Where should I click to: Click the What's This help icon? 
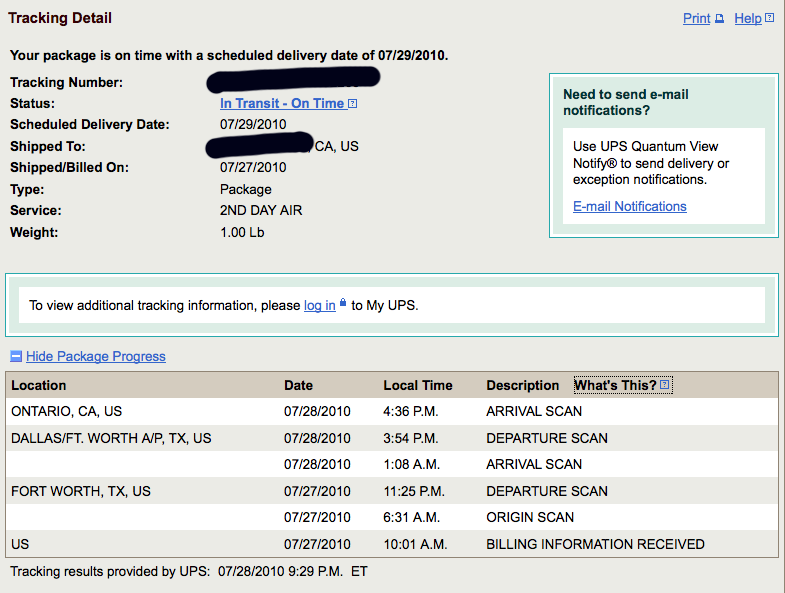coord(665,385)
